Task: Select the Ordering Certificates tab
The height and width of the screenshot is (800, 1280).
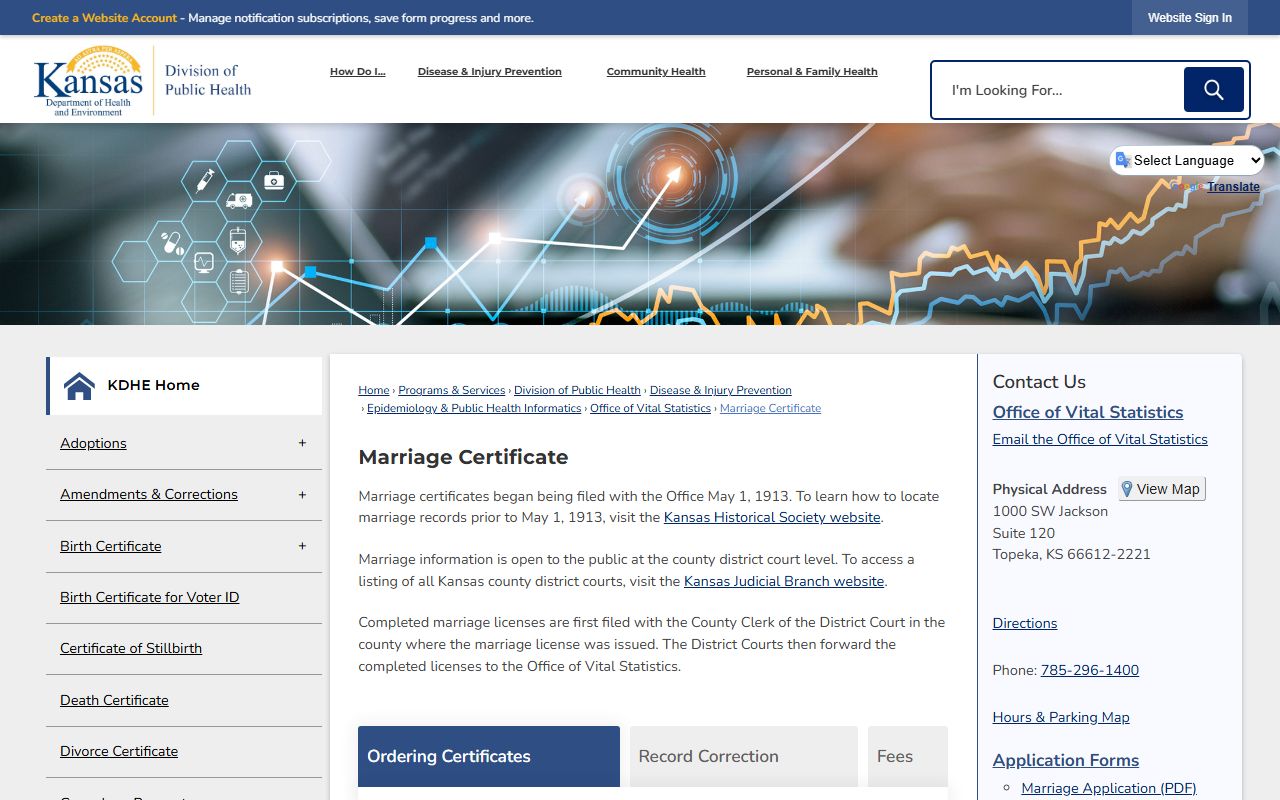Action: click(x=489, y=756)
